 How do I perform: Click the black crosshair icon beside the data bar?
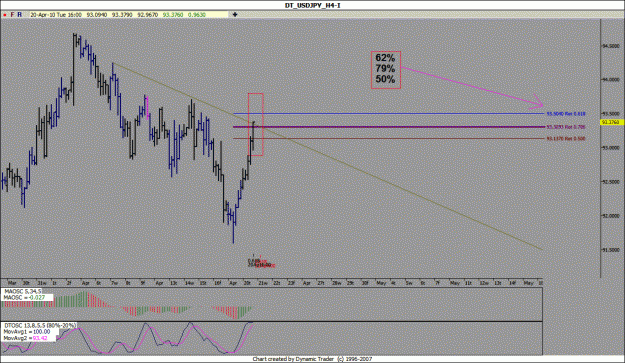point(235,15)
